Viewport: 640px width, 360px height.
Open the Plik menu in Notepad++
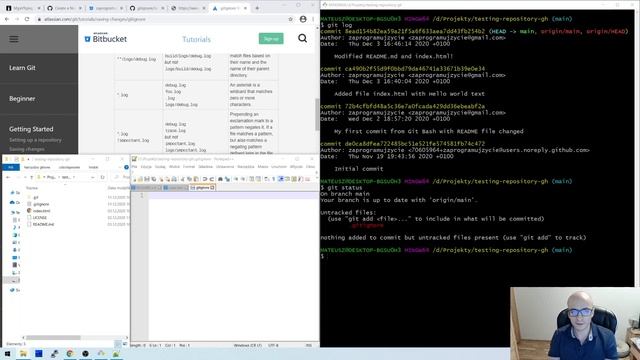(134, 167)
